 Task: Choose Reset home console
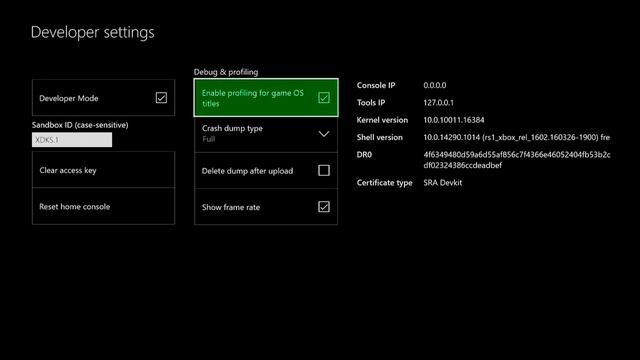pos(103,207)
